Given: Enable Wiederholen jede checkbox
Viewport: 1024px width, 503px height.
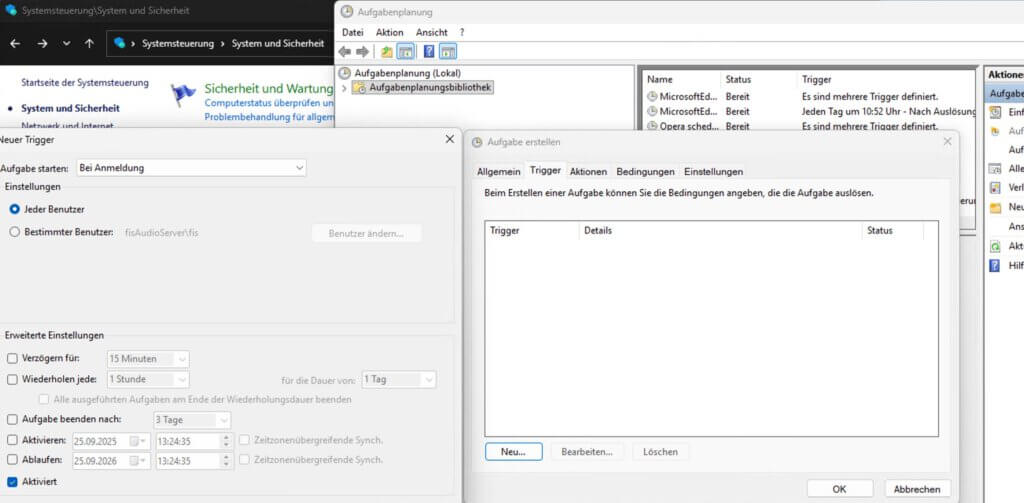Looking at the screenshot, I should [x=12, y=379].
